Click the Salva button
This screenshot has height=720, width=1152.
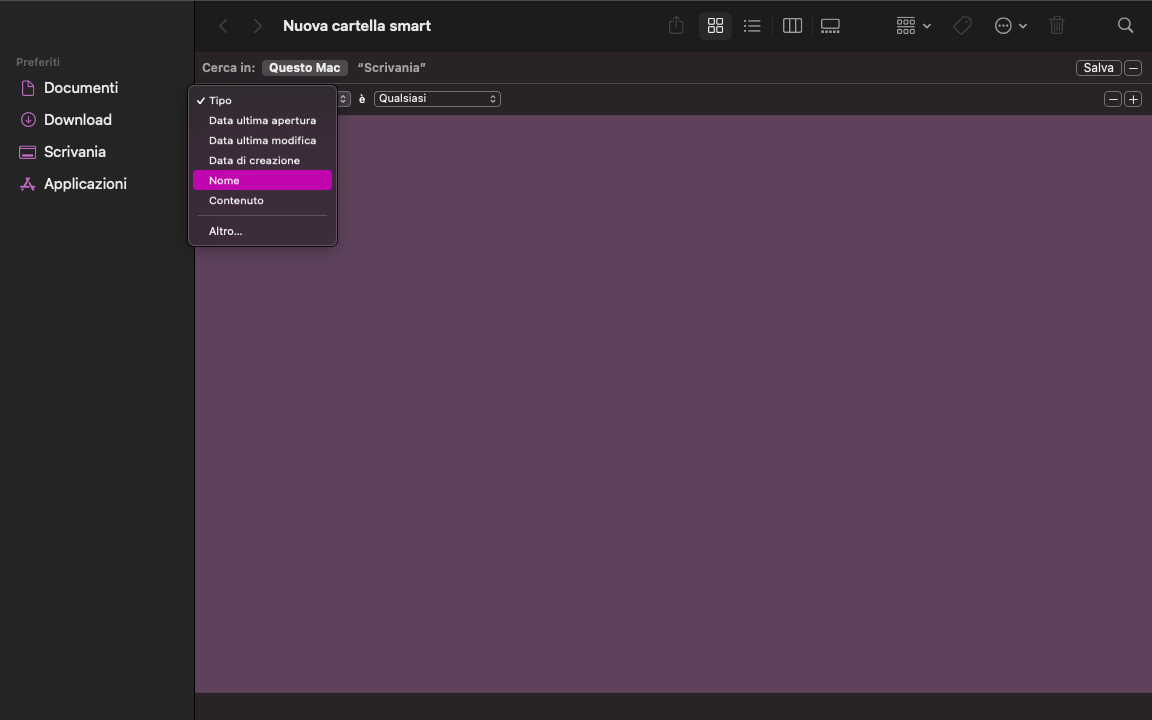click(x=1097, y=68)
